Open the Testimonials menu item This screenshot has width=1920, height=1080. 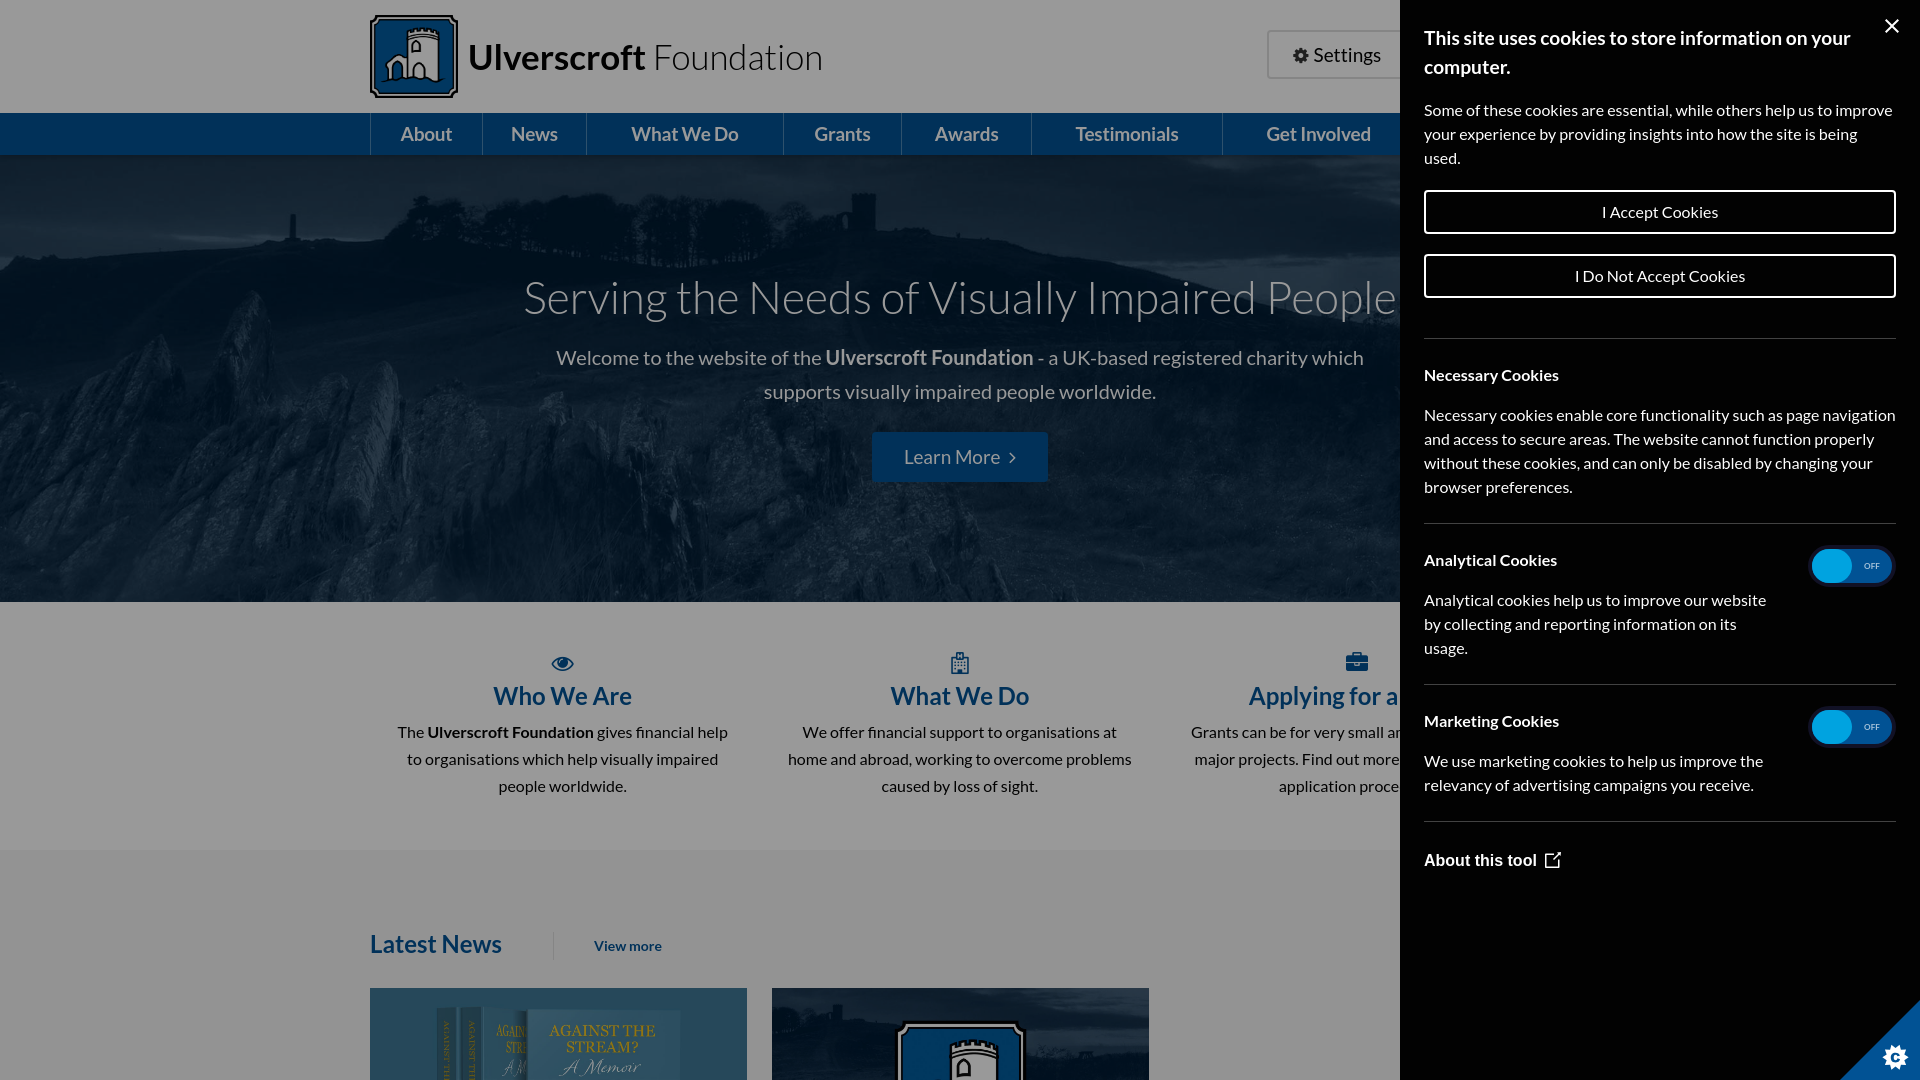1127,134
